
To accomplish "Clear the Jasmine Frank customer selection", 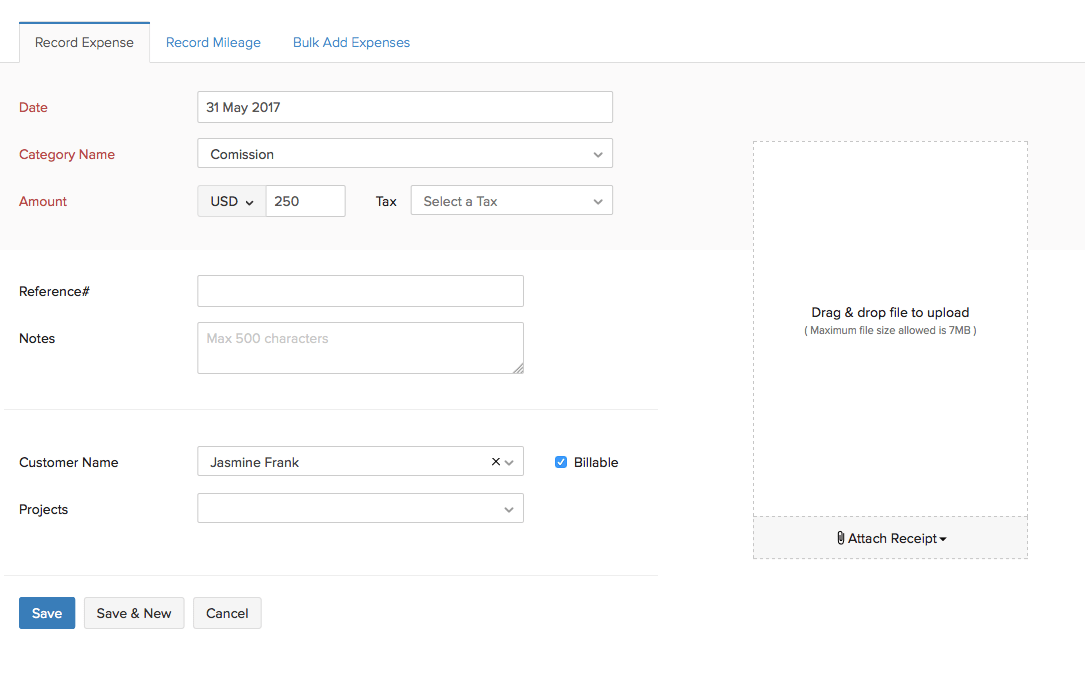I will pos(496,462).
